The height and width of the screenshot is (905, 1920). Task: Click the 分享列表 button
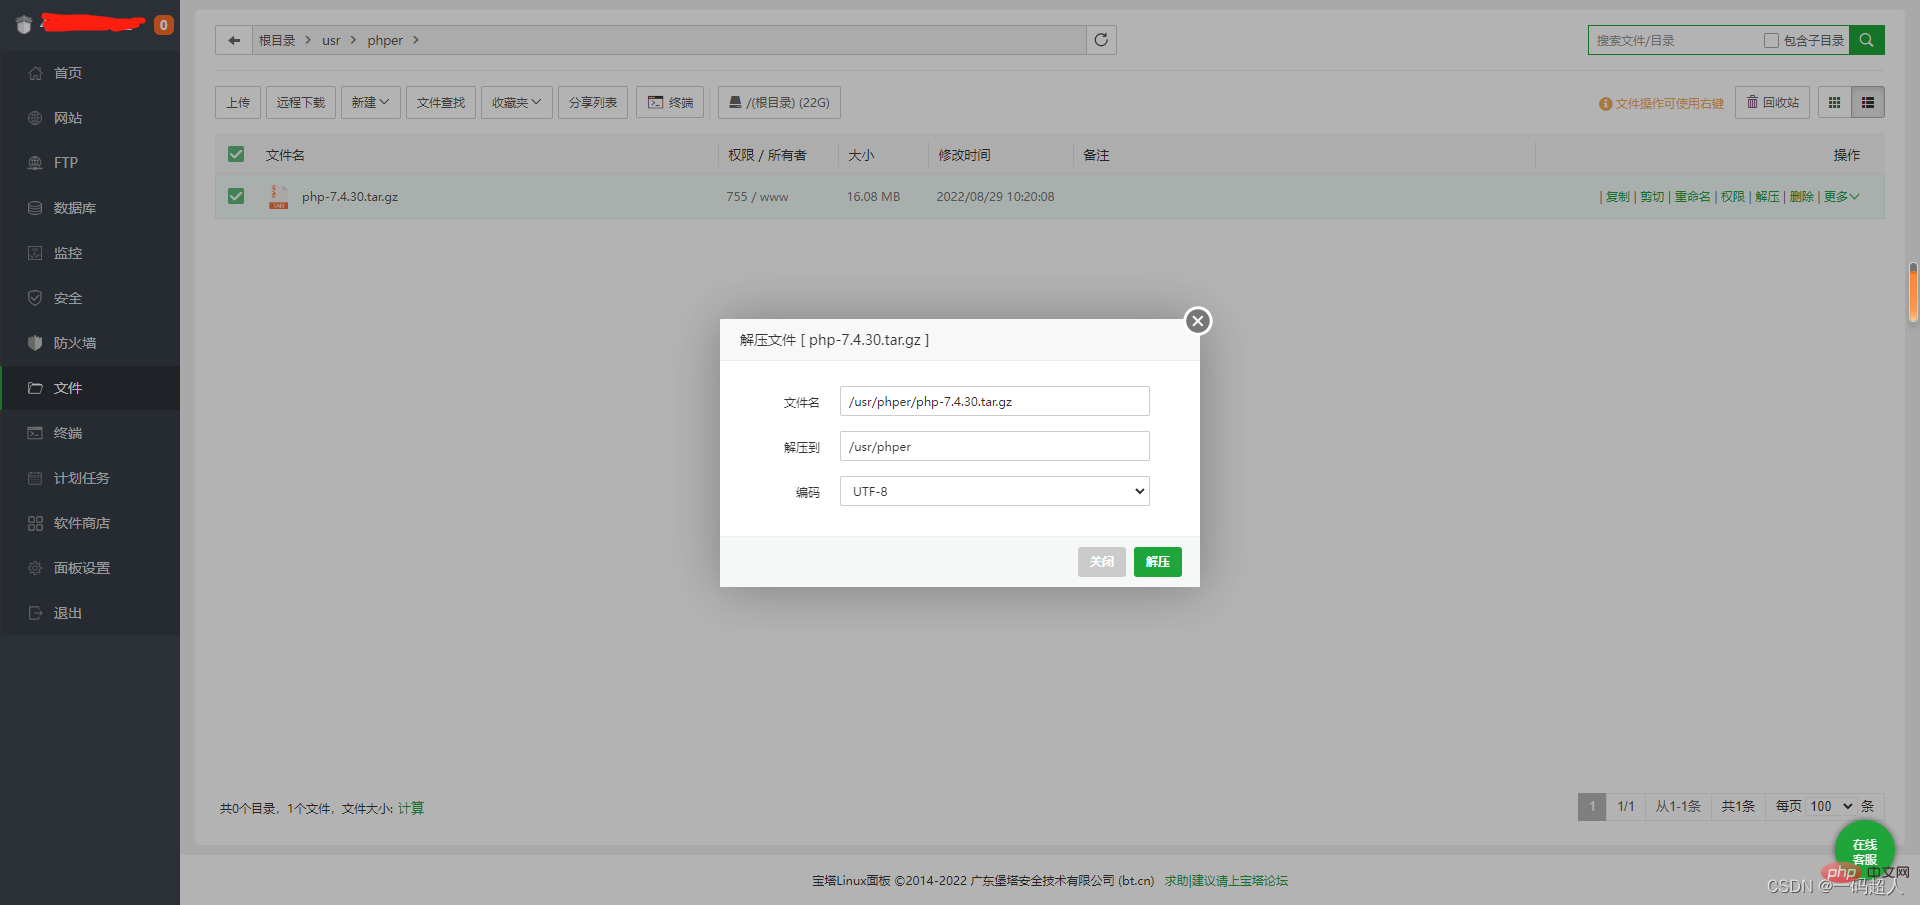[x=593, y=102]
